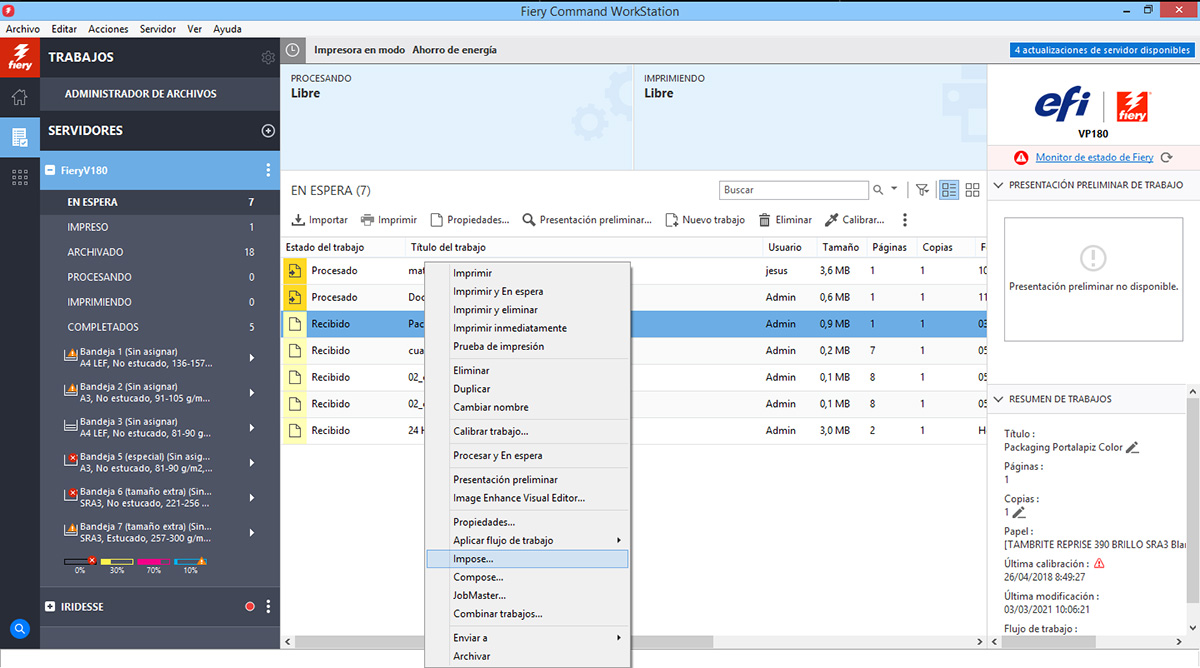Click the home icon in left sidebar

click(19, 97)
